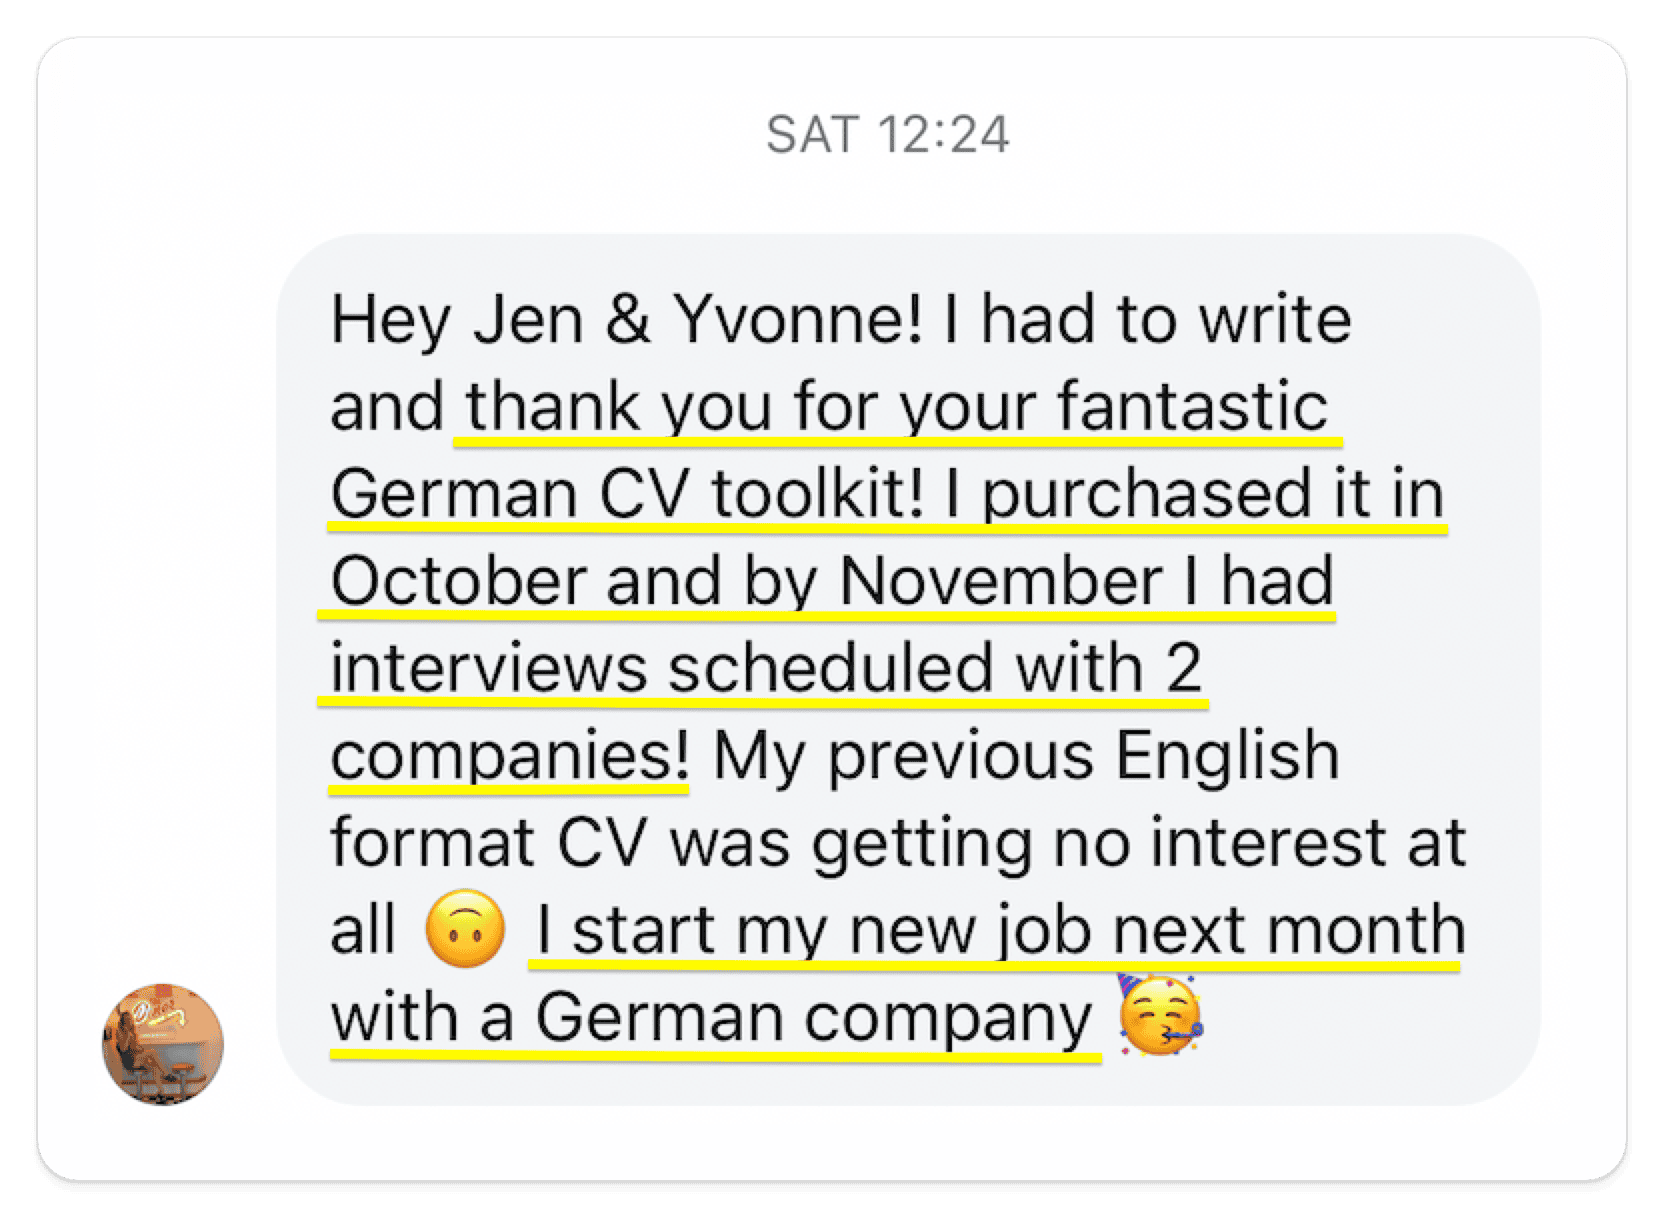Click the underlined "interviews scheduled with 2" line
This screenshot has height=1218, width=1664.
[x=766, y=668]
